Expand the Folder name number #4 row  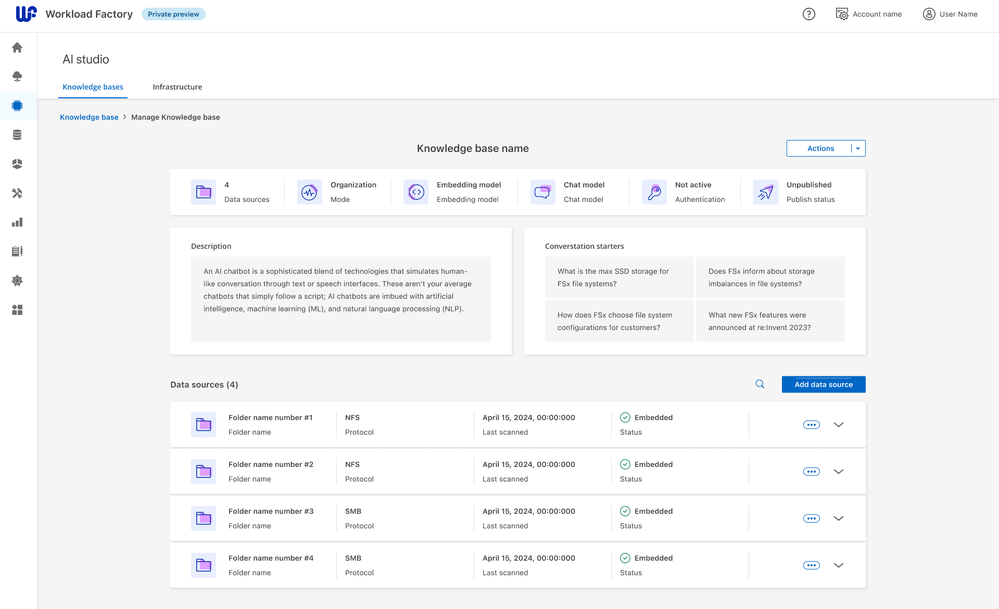pyautogui.click(x=838, y=565)
